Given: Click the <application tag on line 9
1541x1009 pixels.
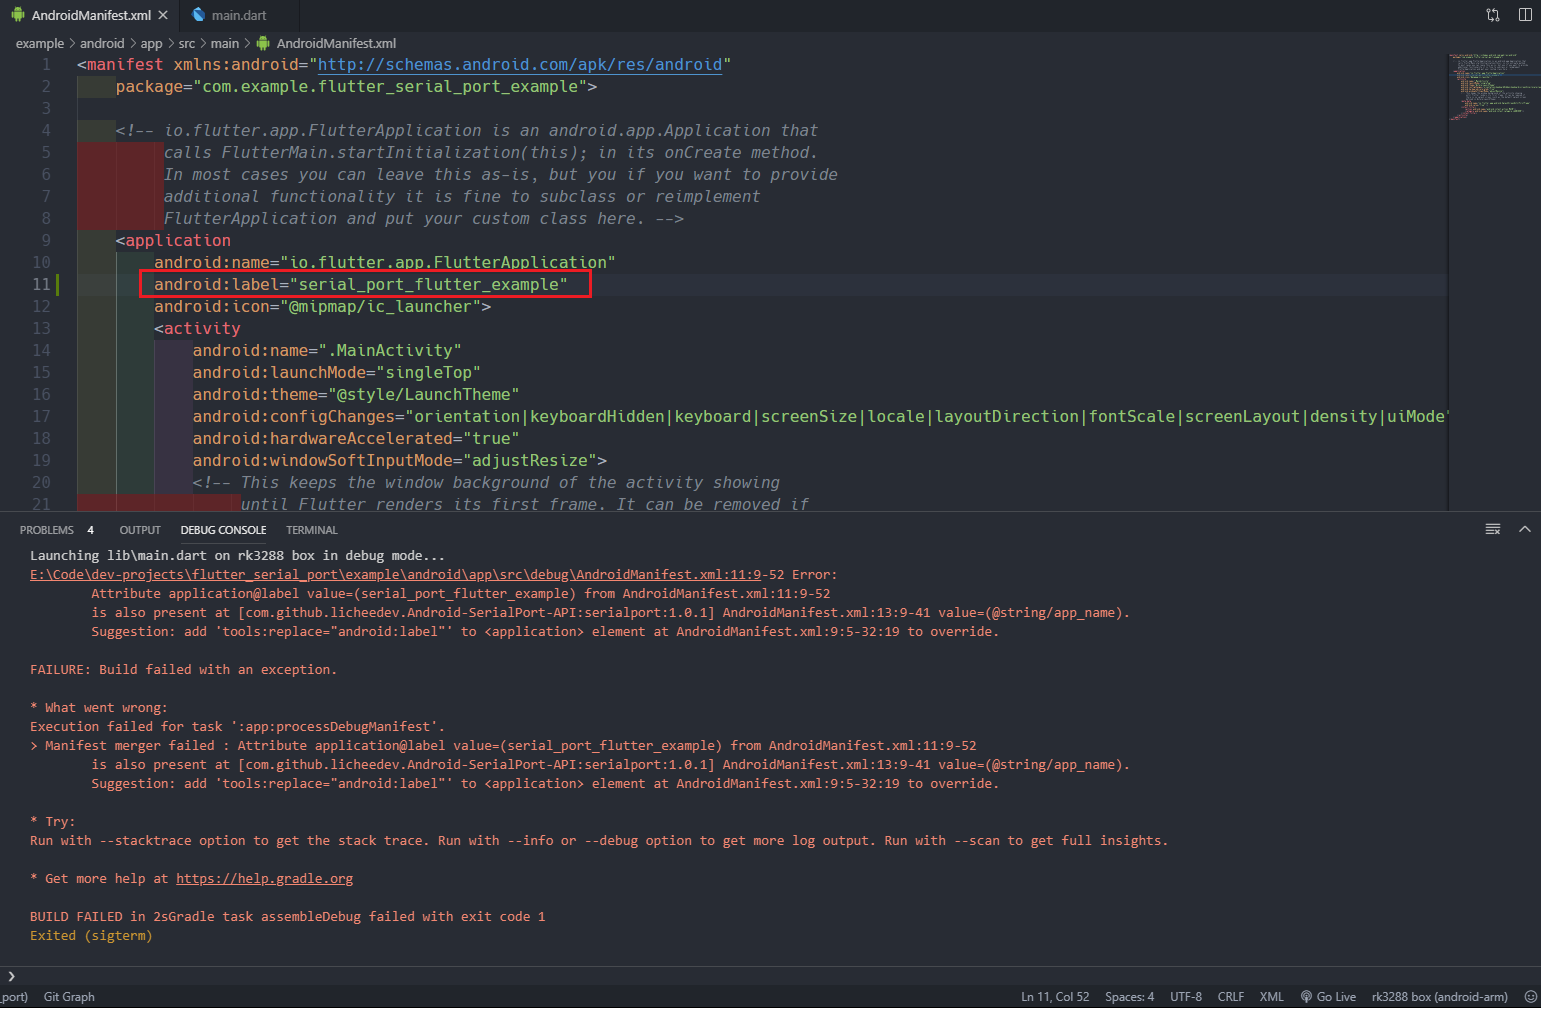Looking at the screenshot, I should coord(173,241).
